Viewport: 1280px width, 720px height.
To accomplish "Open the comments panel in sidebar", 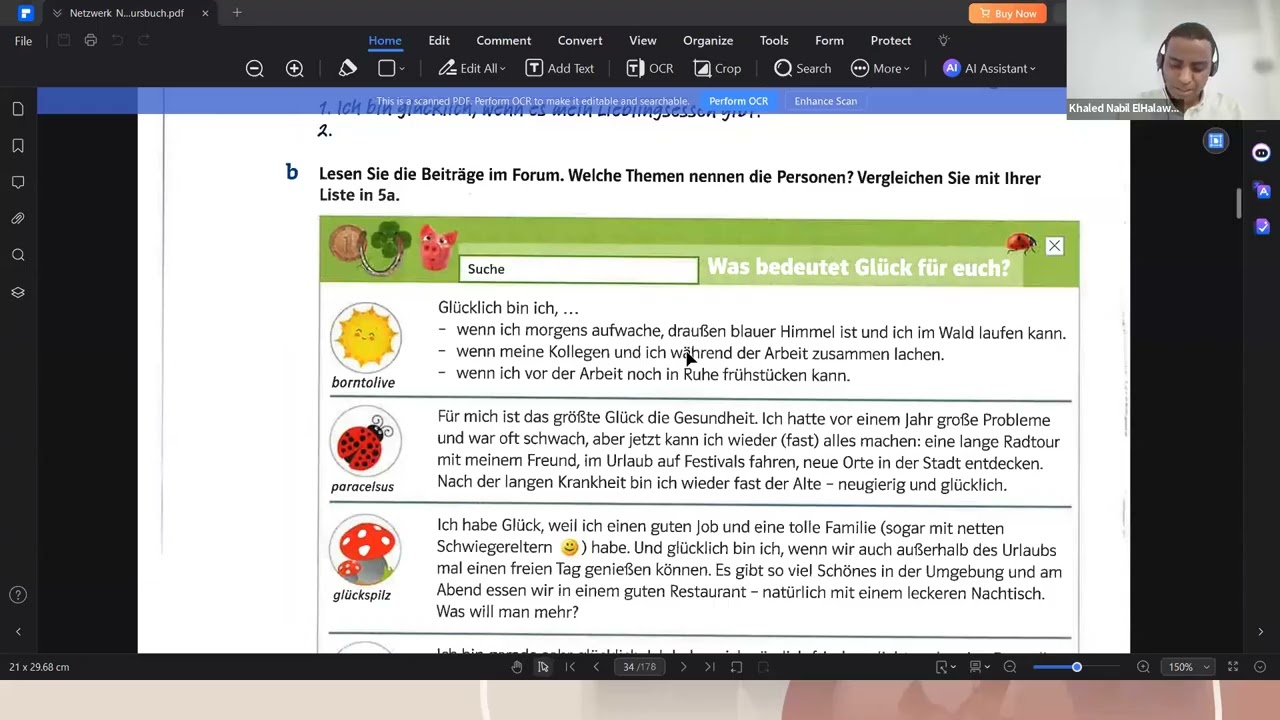I will [x=18, y=182].
